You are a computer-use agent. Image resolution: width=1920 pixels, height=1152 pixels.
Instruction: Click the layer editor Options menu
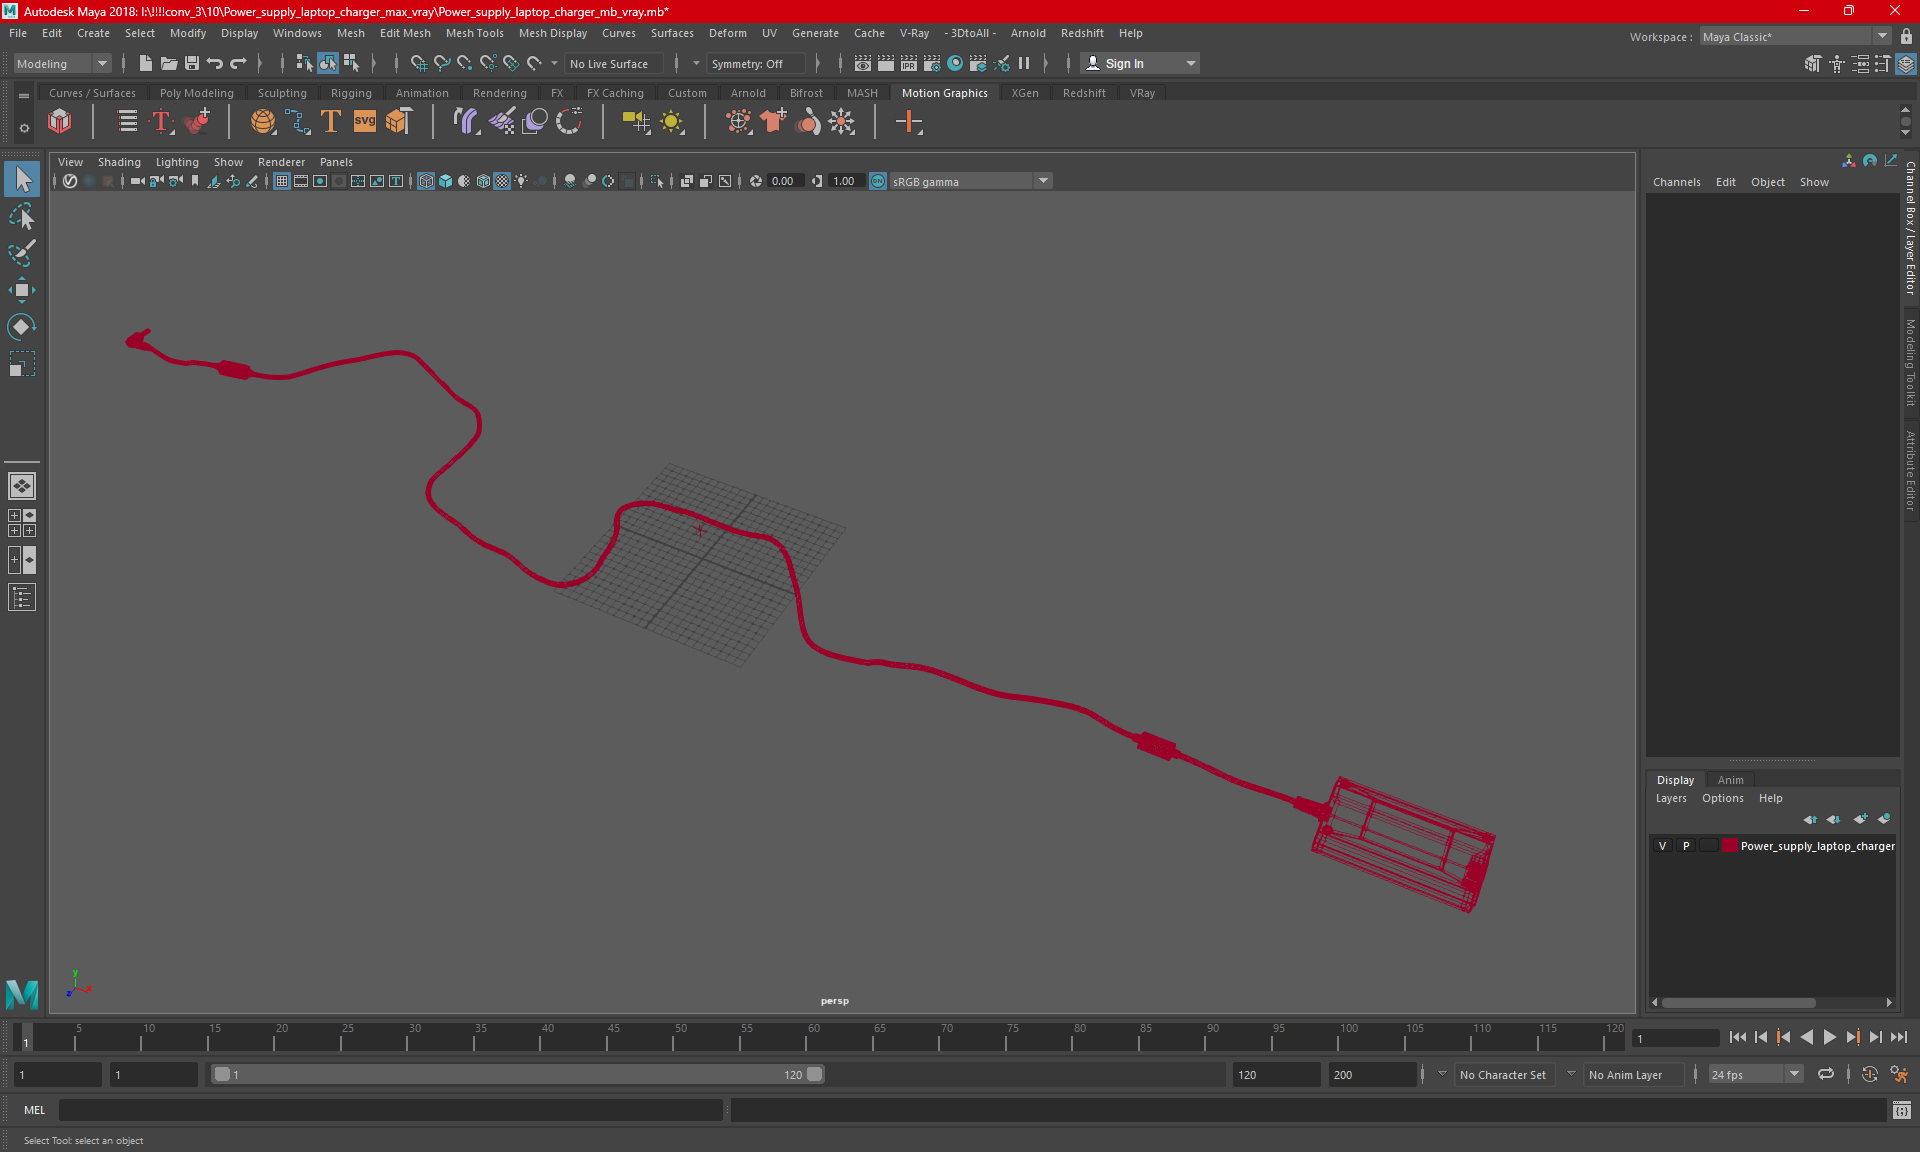click(1722, 798)
